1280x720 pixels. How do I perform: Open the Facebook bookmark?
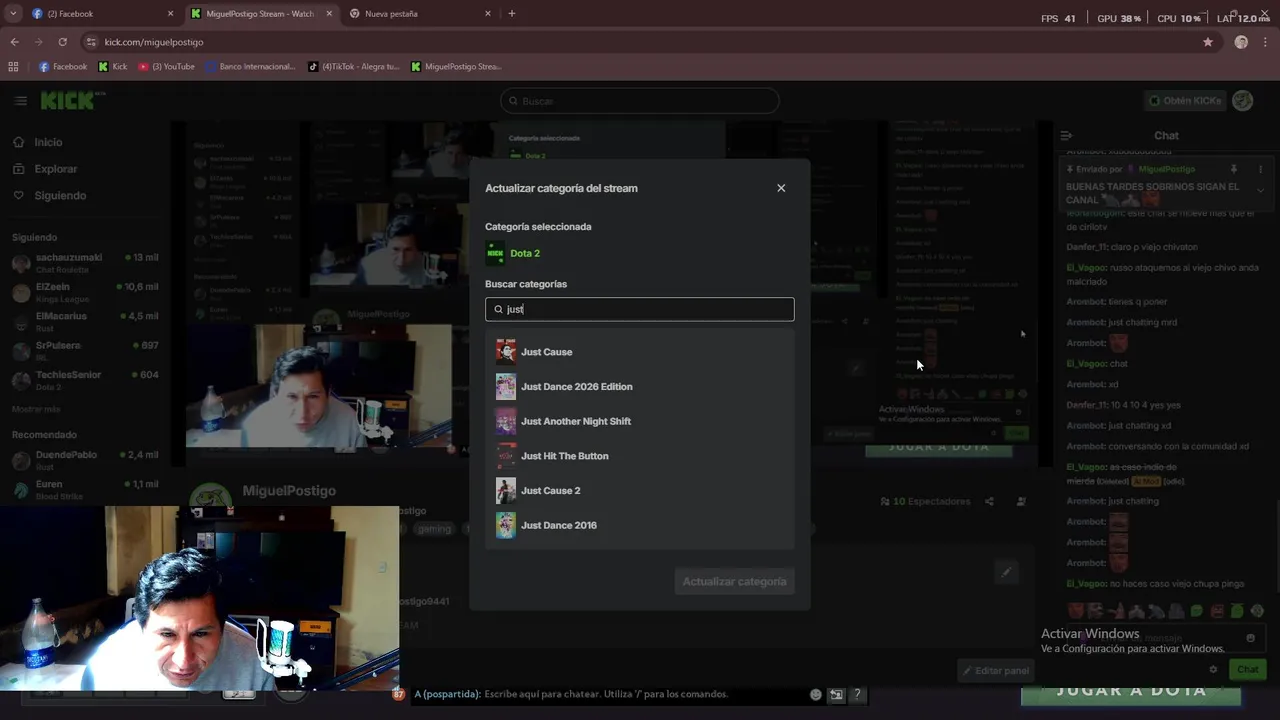click(x=63, y=67)
